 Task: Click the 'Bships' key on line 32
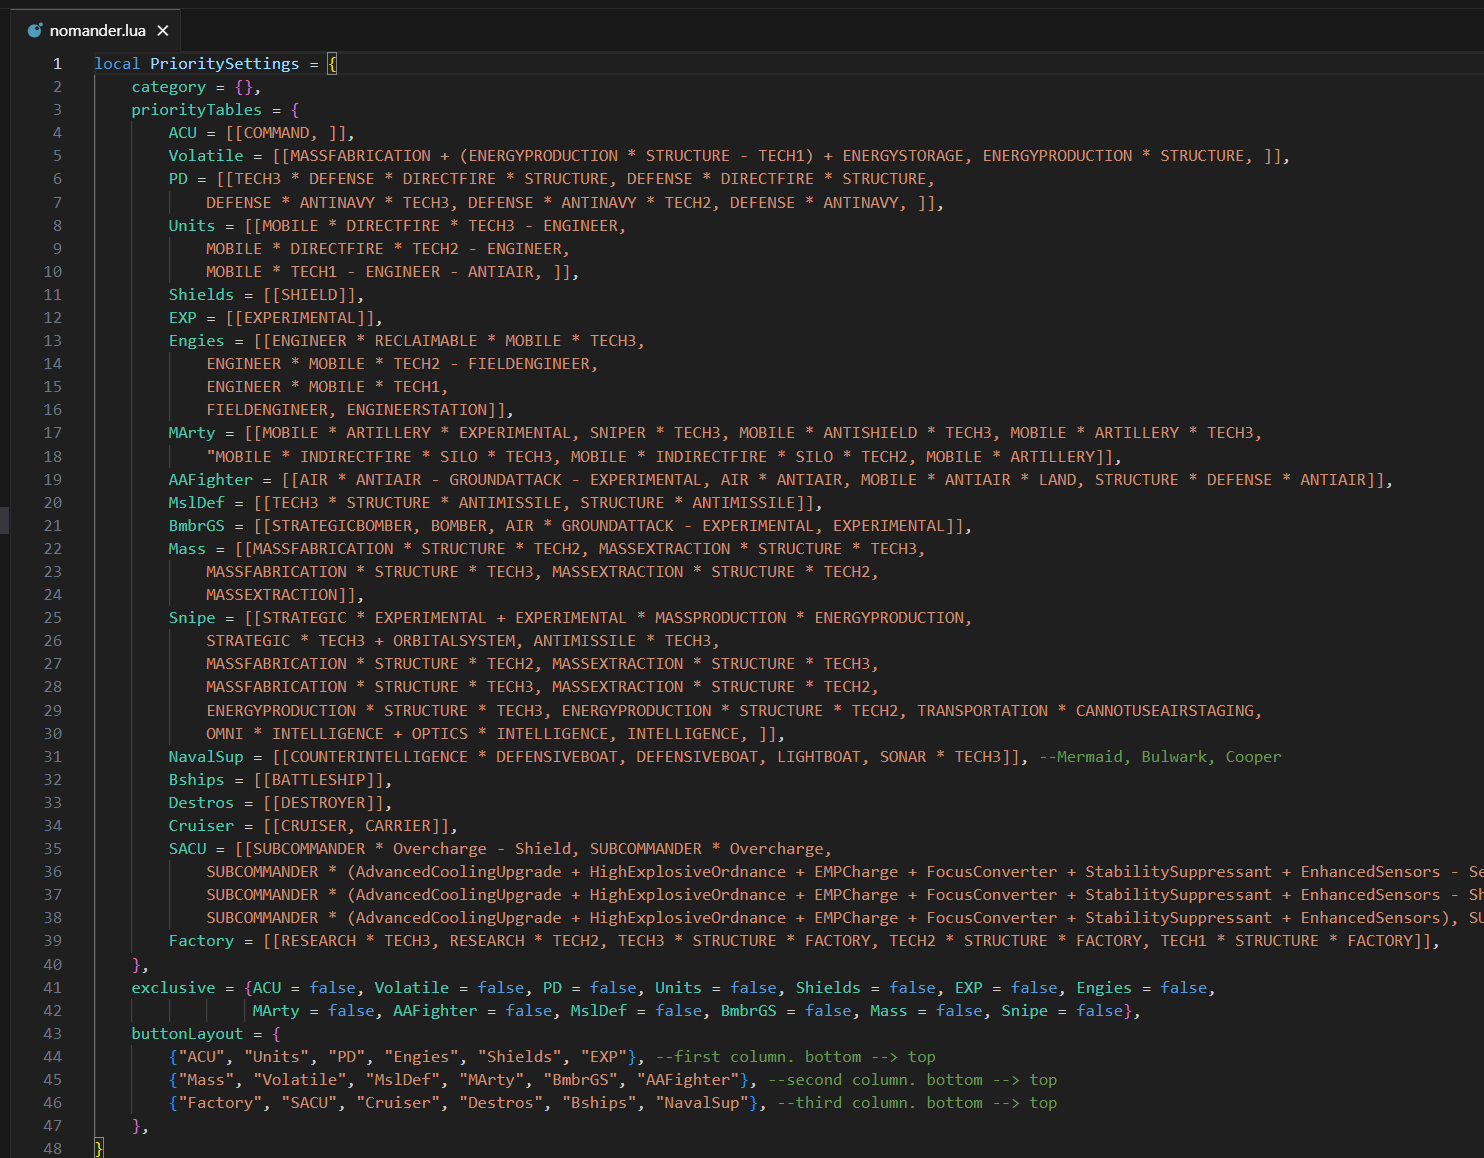(197, 779)
